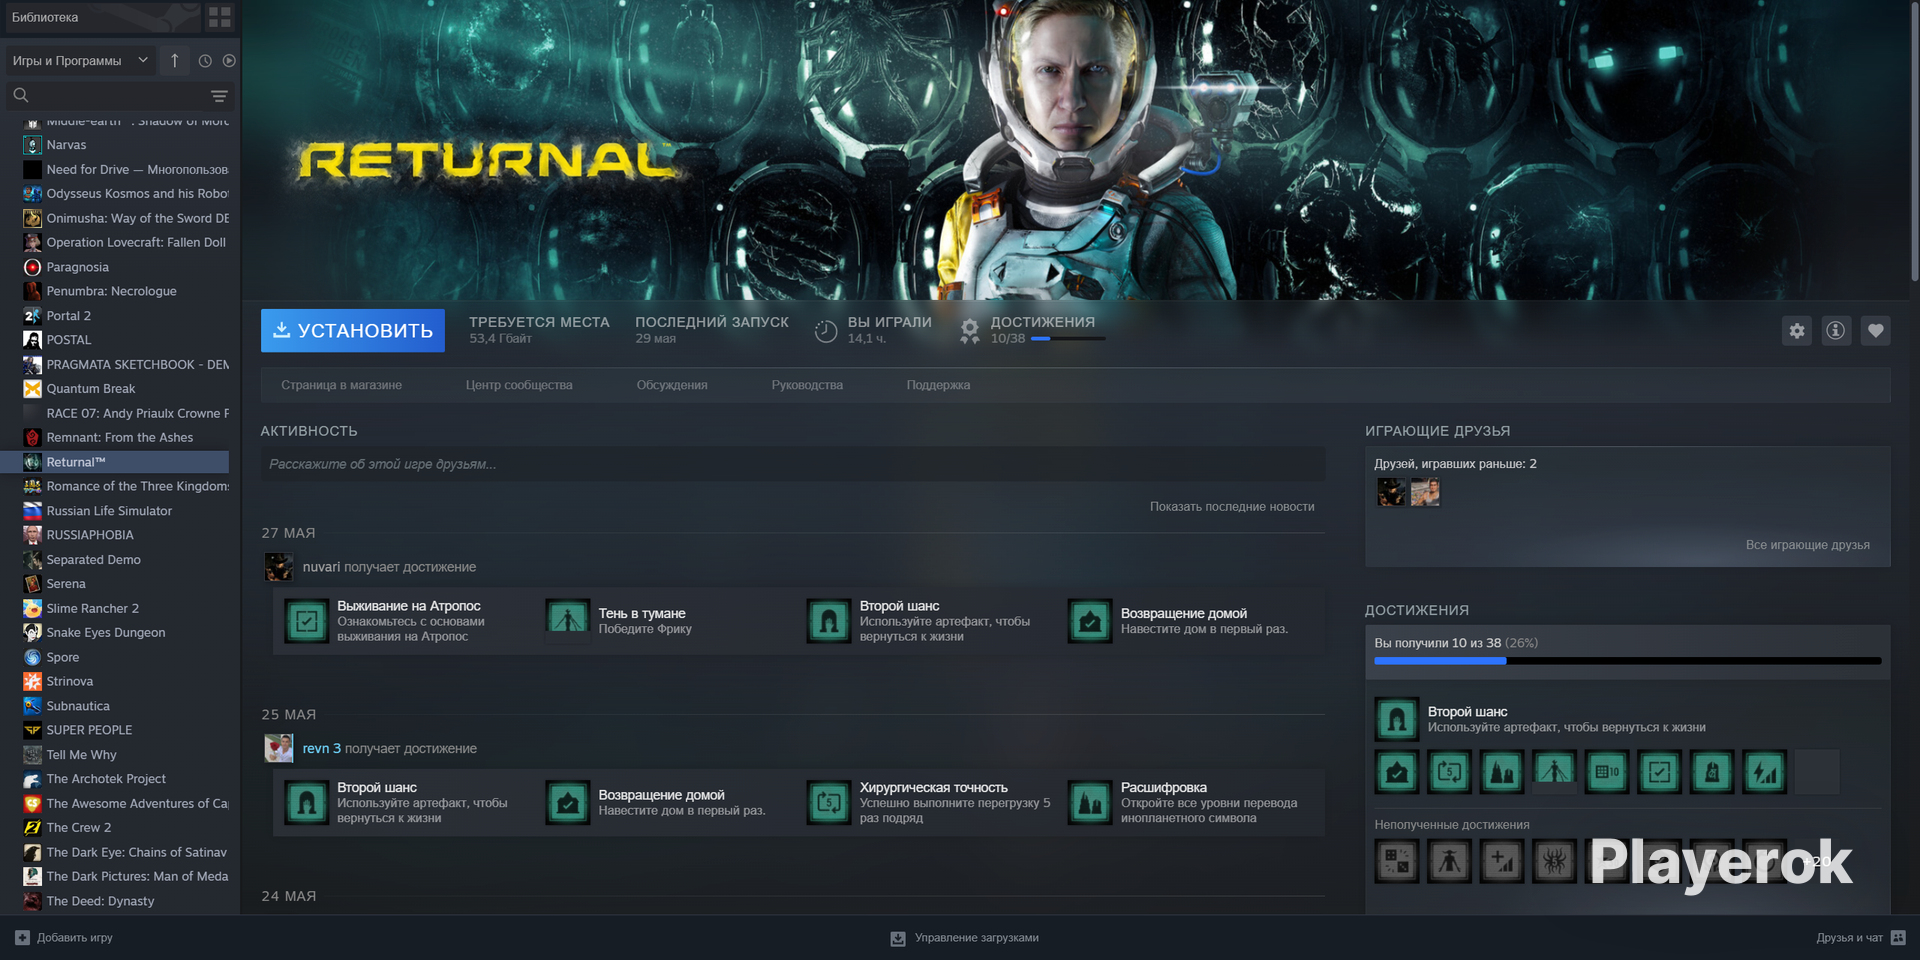This screenshot has height=960, width=1920.
Task: Open the Страница в магазине tab
Action: pos(342,385)
